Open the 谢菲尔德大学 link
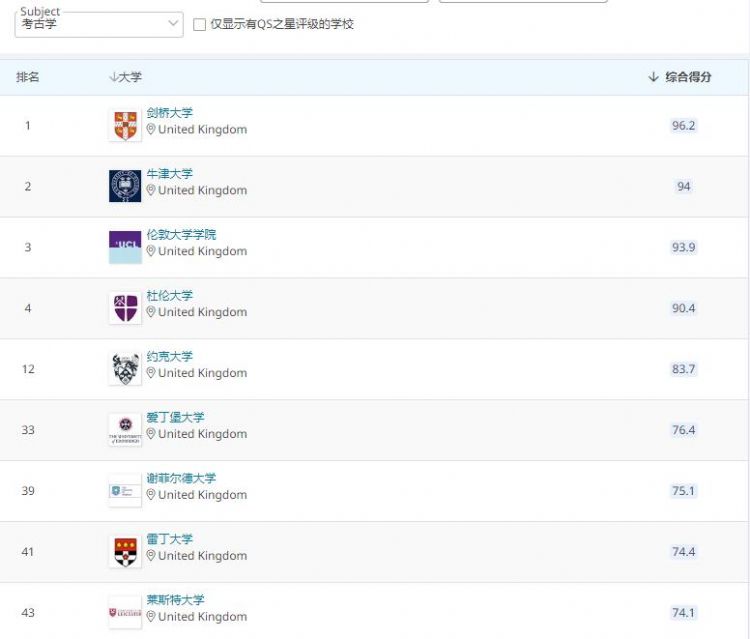 [181, 478]
